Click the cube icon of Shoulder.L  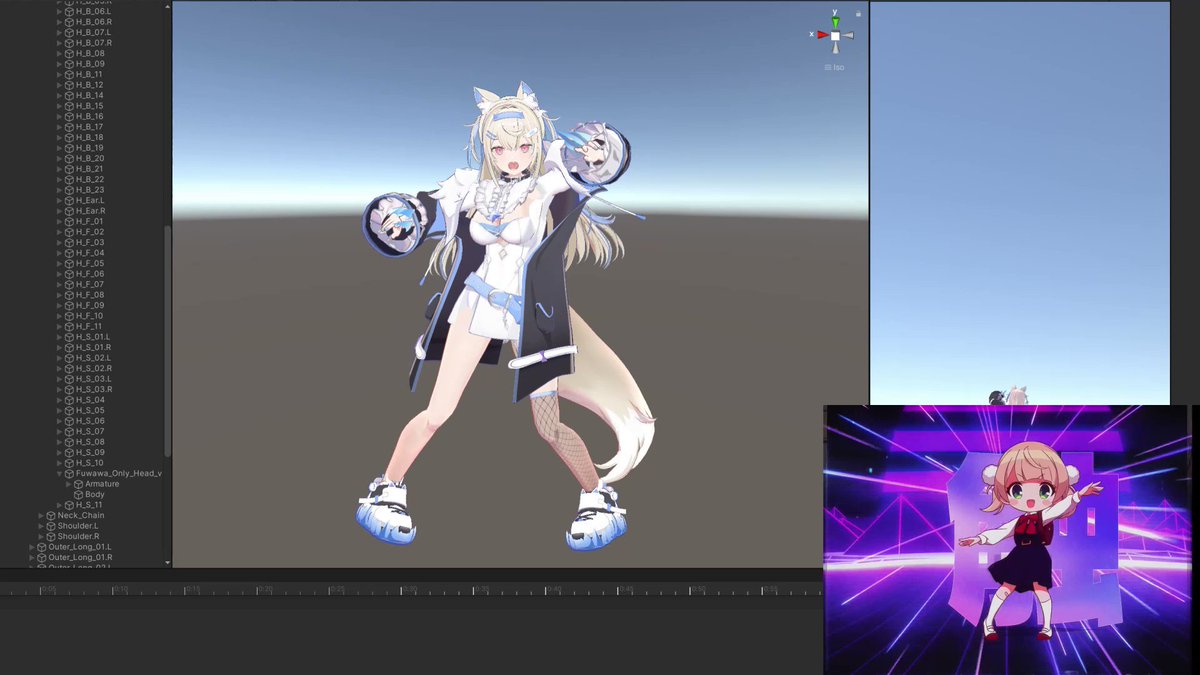click(51, 526)
